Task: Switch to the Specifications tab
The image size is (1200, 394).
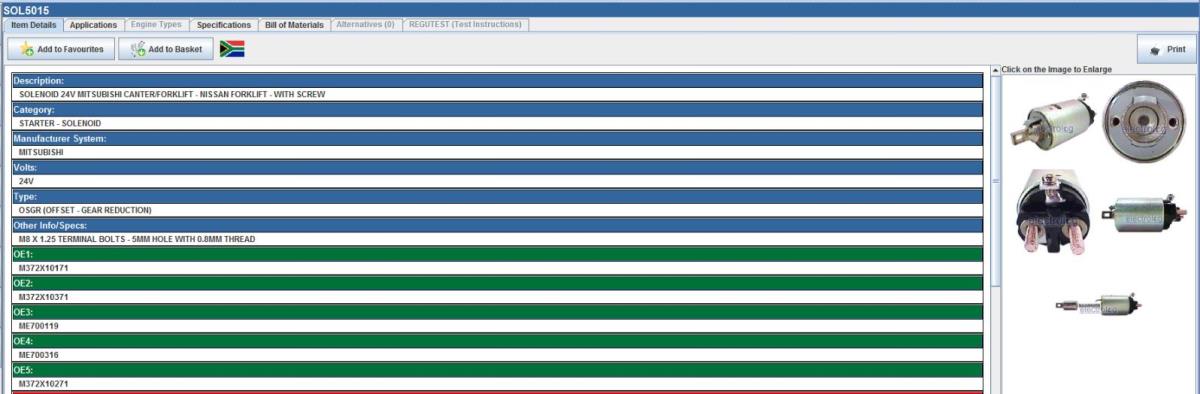Action: tap(224, 24)
